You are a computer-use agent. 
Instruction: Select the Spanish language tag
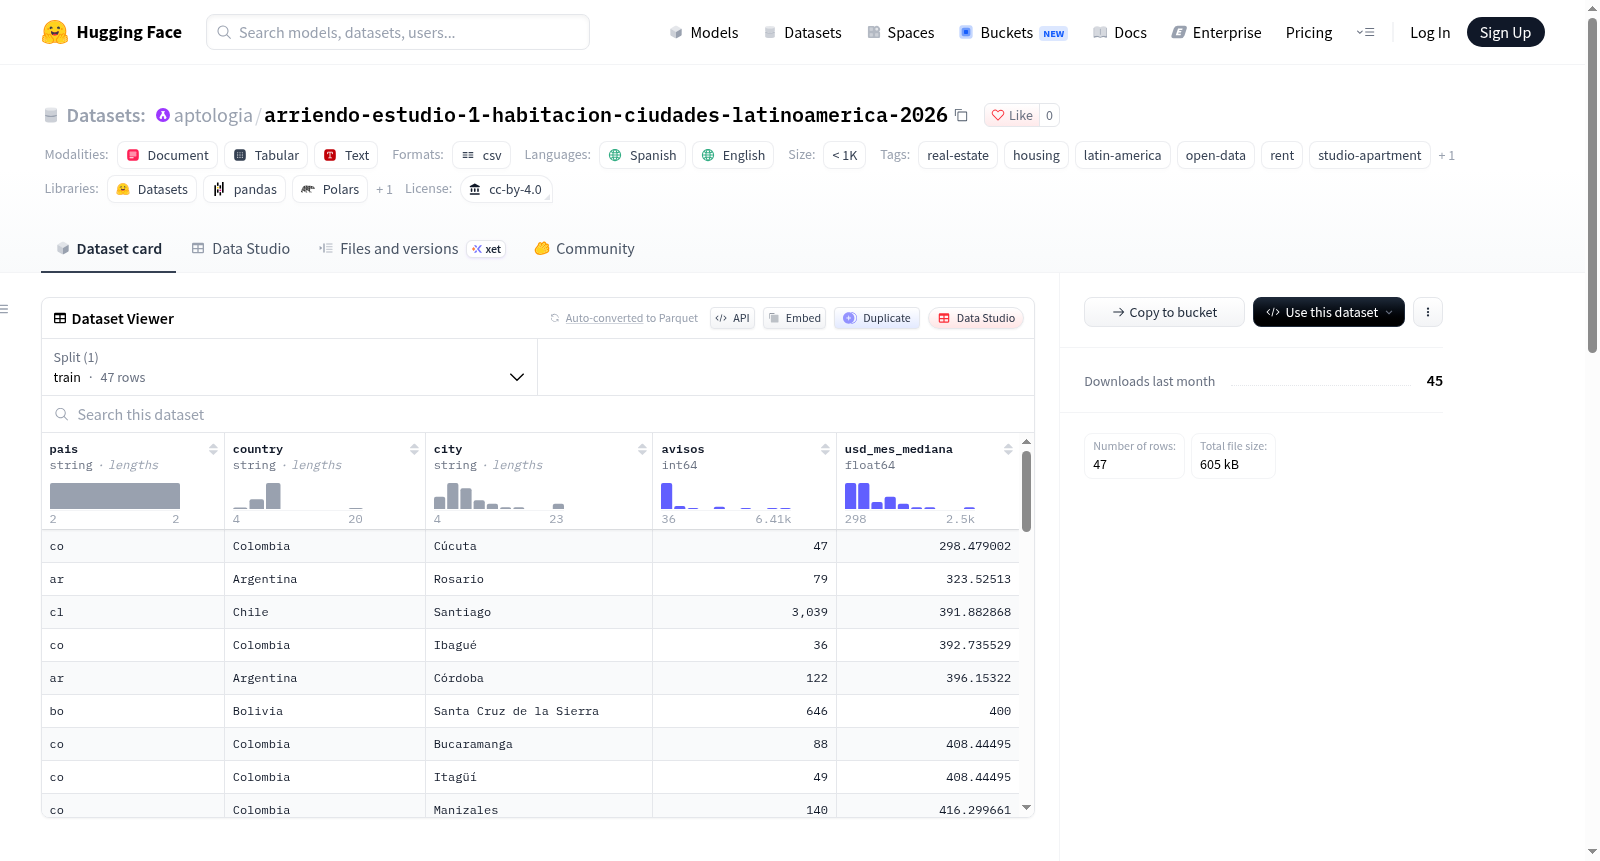(642, 155)
